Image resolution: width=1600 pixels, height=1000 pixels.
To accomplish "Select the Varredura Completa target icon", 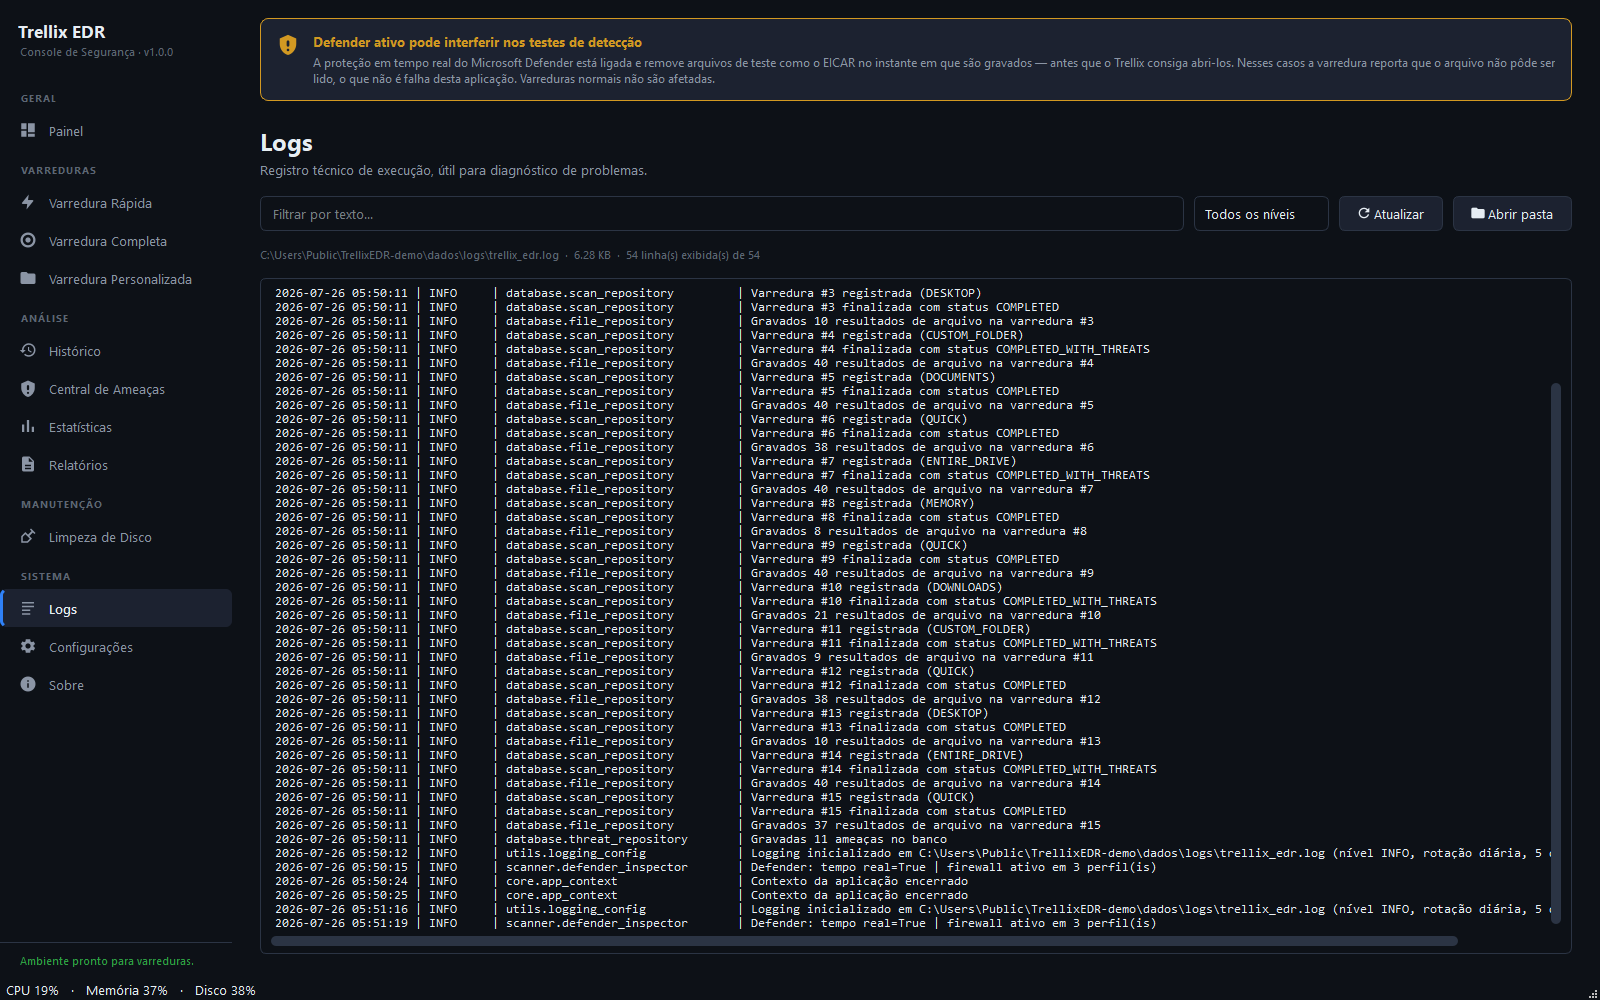I will 28,241.
